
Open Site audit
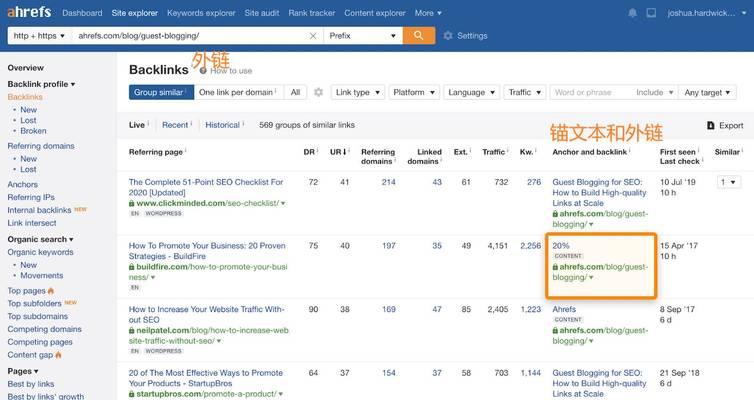pos(262,13)
